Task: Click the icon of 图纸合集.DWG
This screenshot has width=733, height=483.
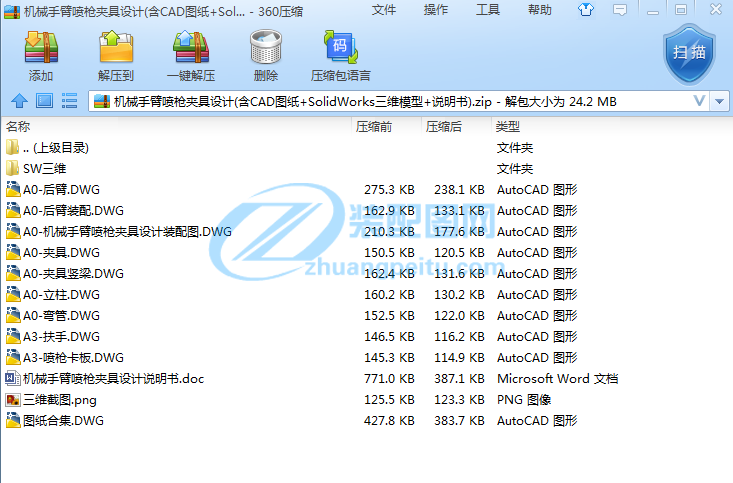Action: (x=13, y=420)
